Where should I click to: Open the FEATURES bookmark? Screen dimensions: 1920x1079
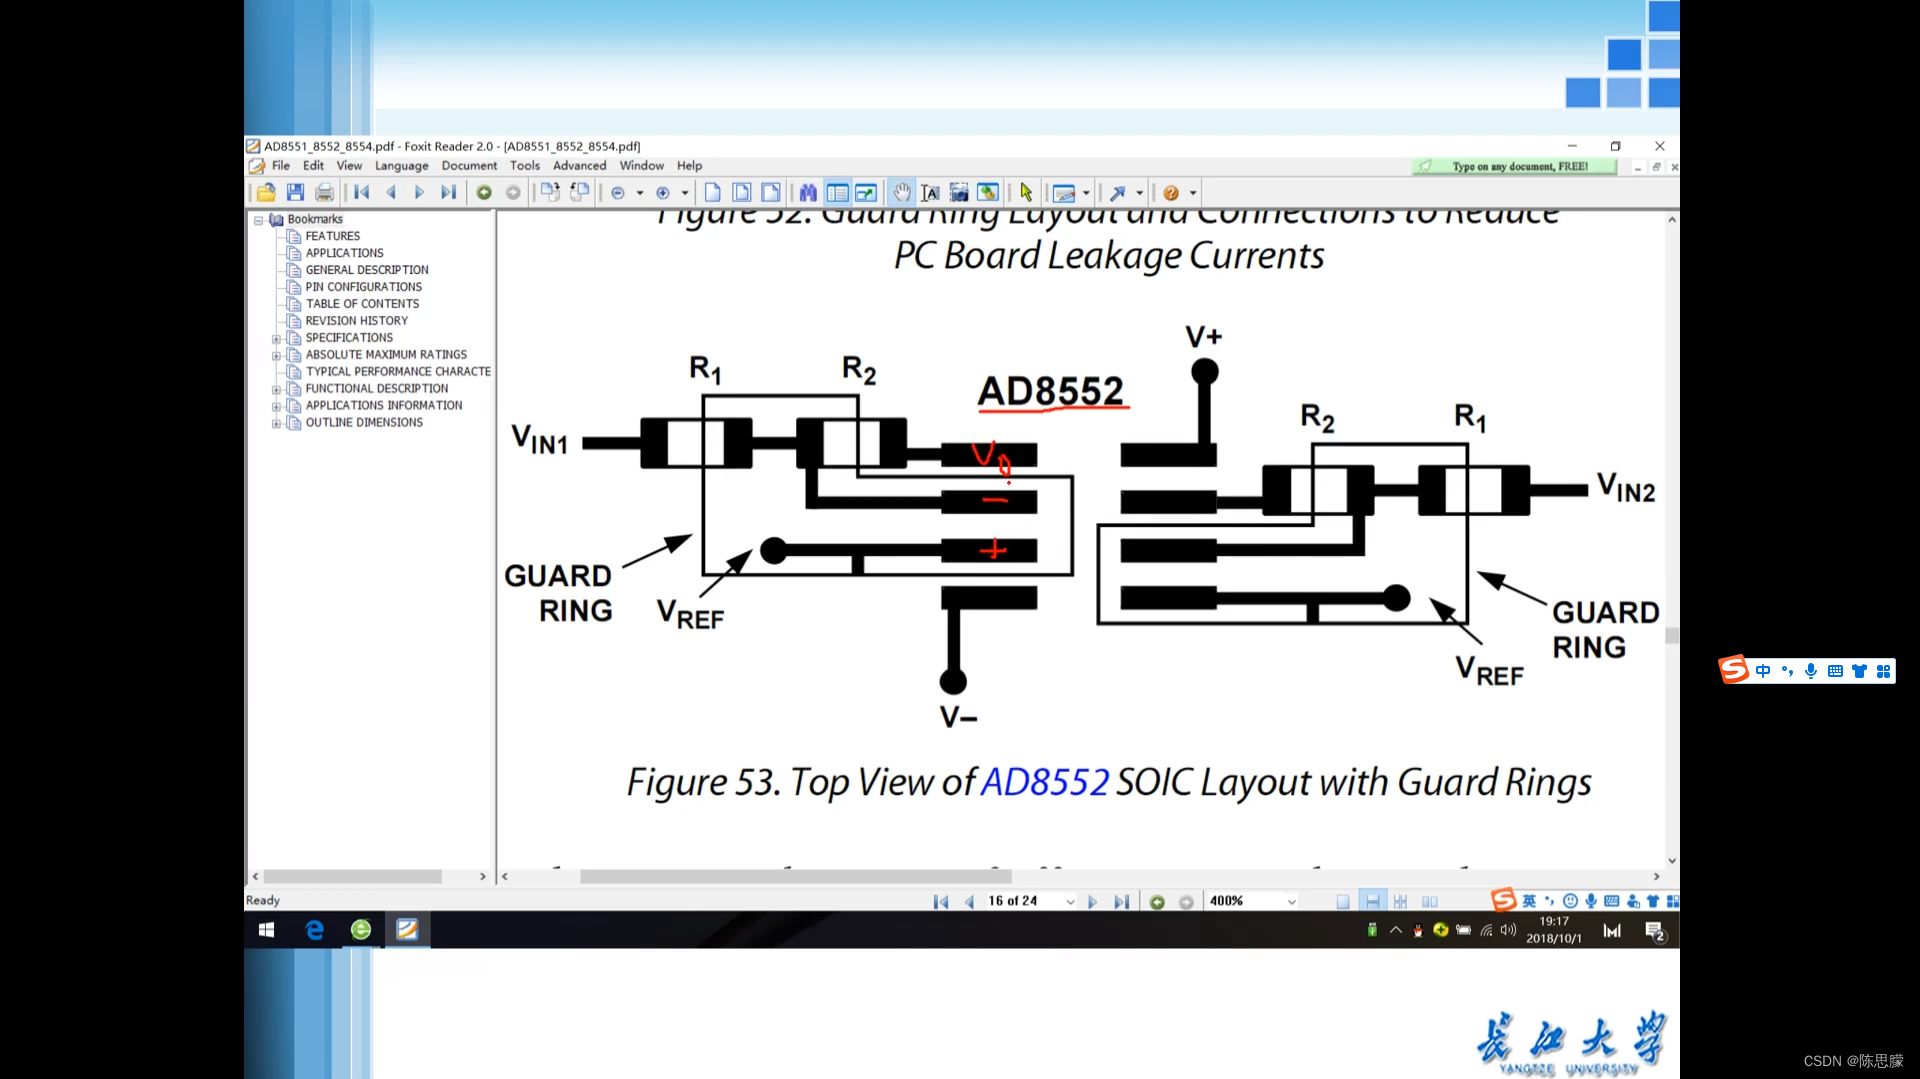(x=332, y=237)
